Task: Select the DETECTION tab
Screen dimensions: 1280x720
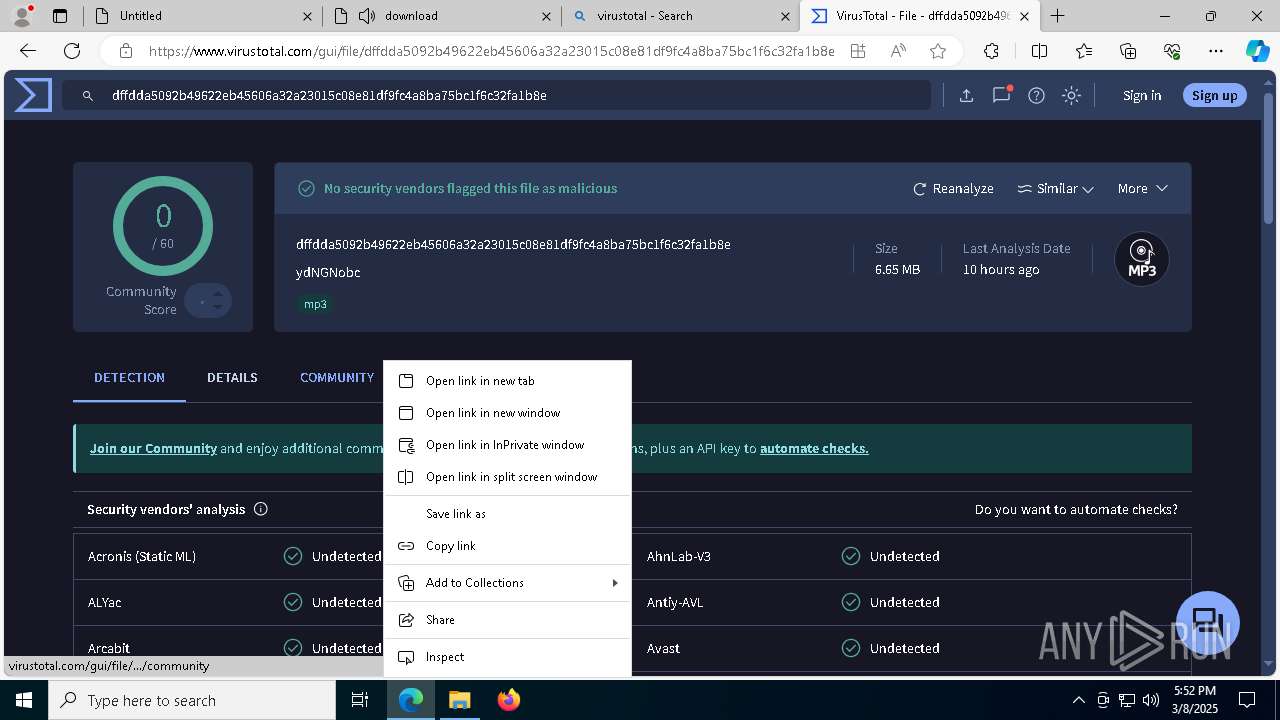Action: click(x=129, y=377)
